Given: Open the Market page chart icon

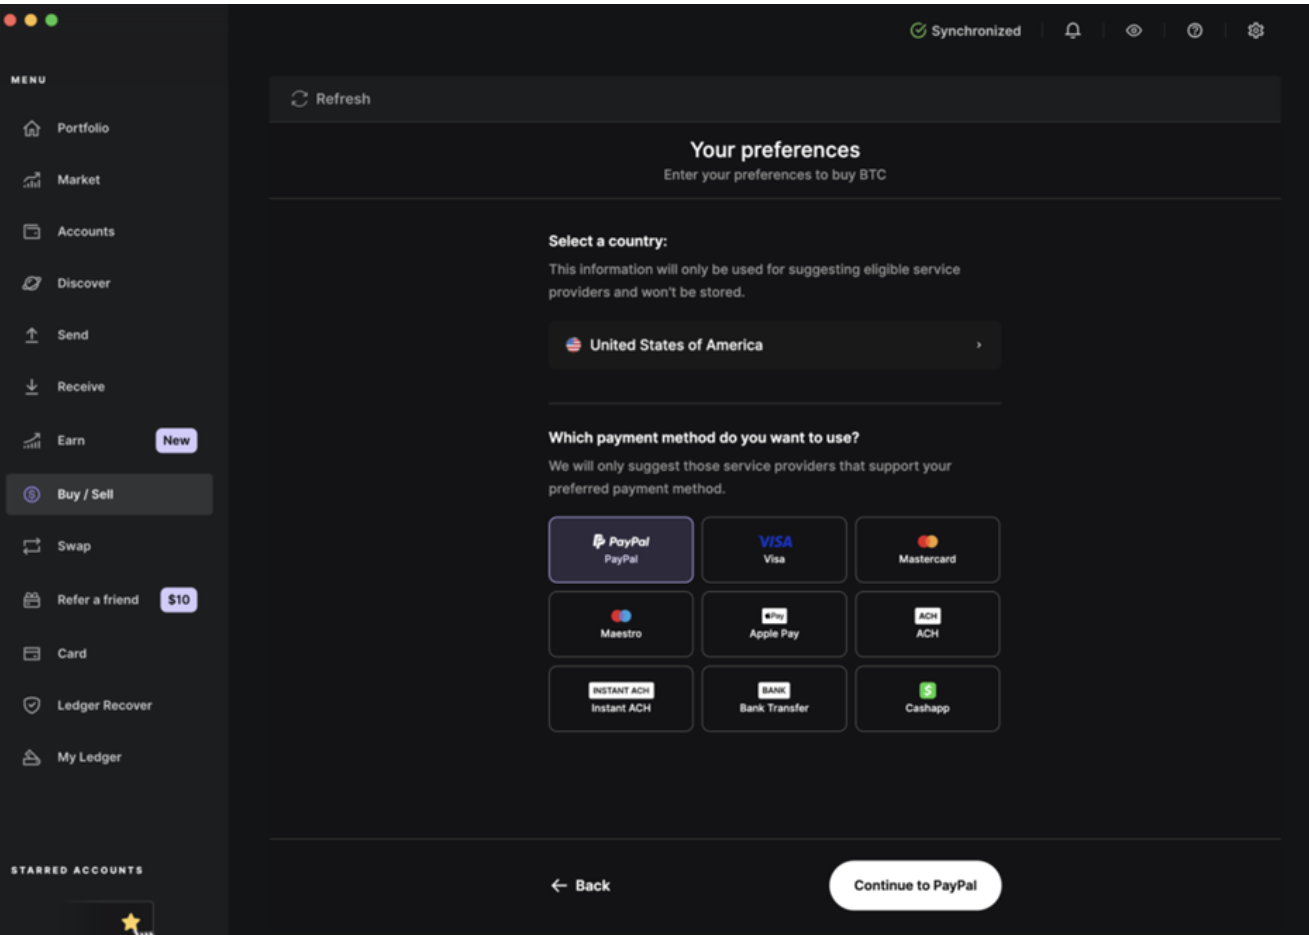Looking at the screenshot, I should pos(32,180).
